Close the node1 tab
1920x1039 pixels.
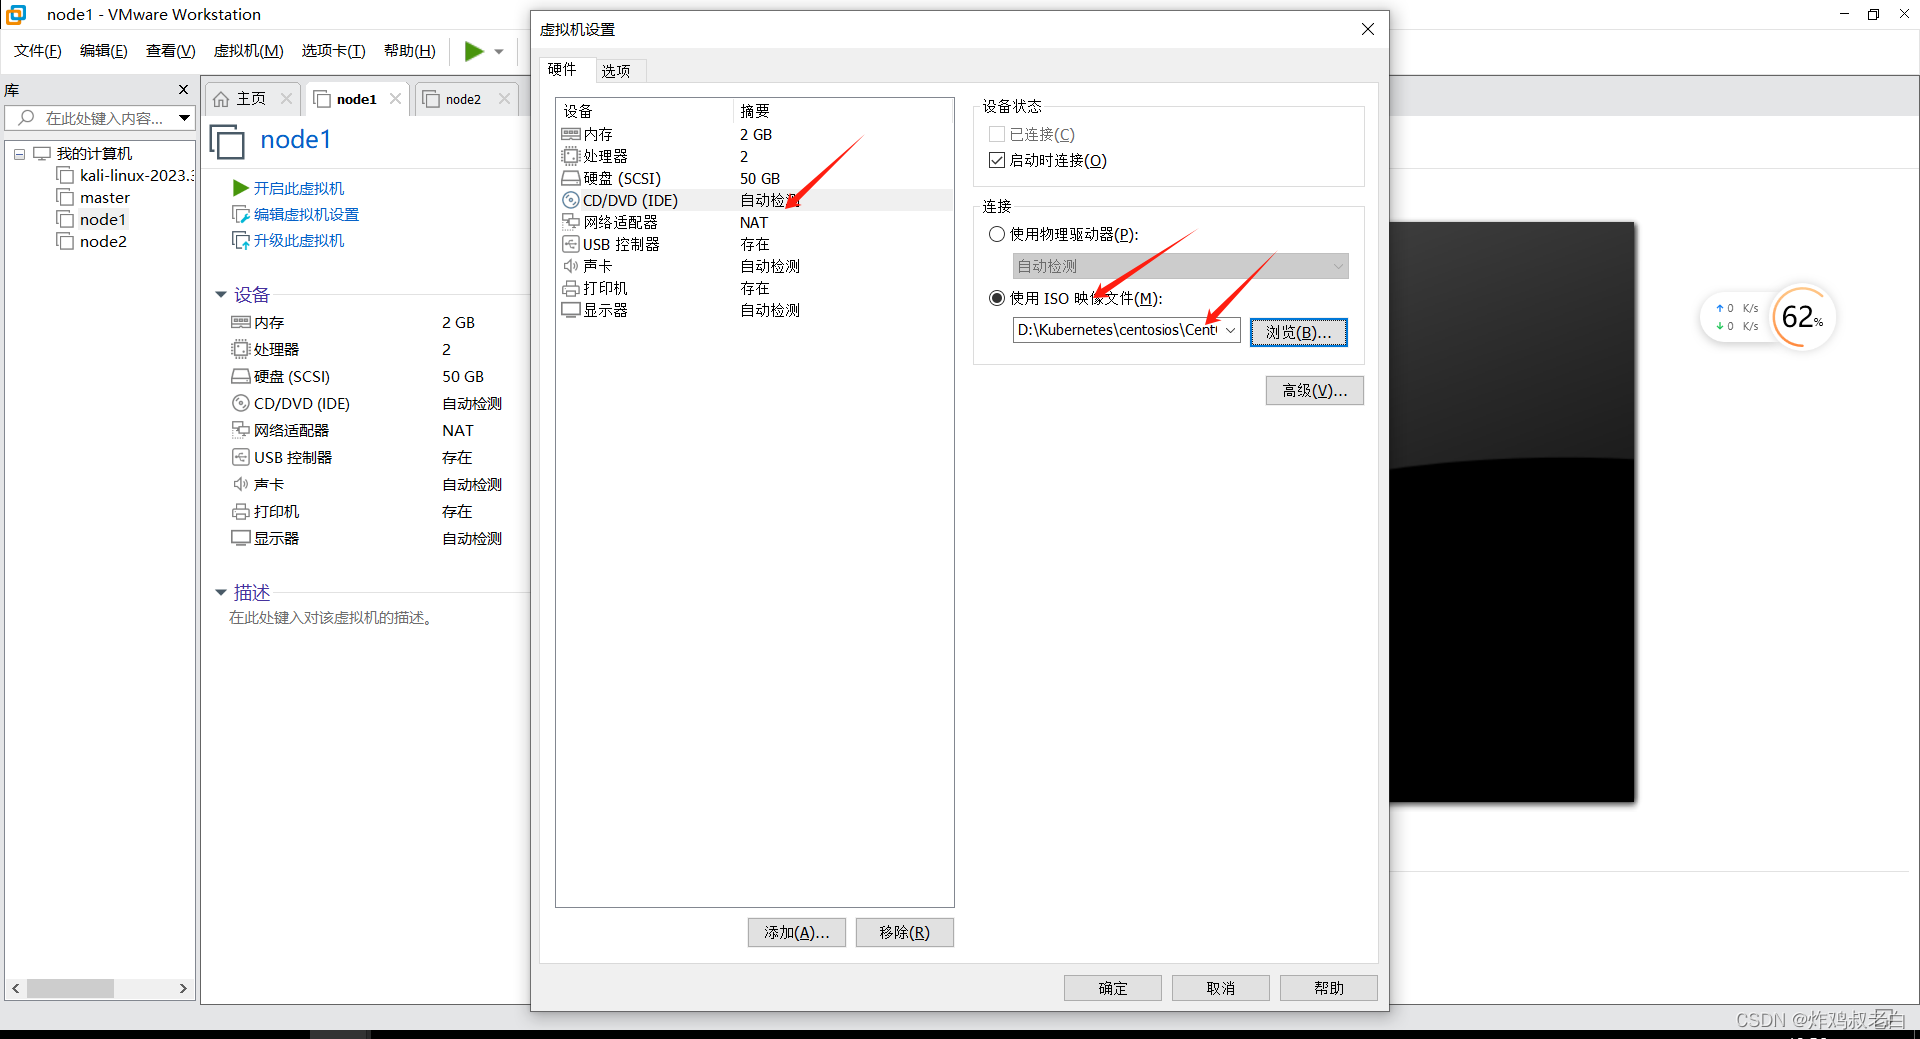click(x=396, y=99)
